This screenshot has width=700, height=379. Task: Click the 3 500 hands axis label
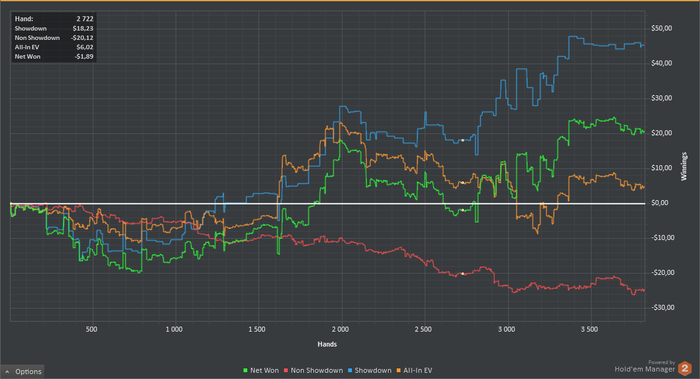coord(589,329)
